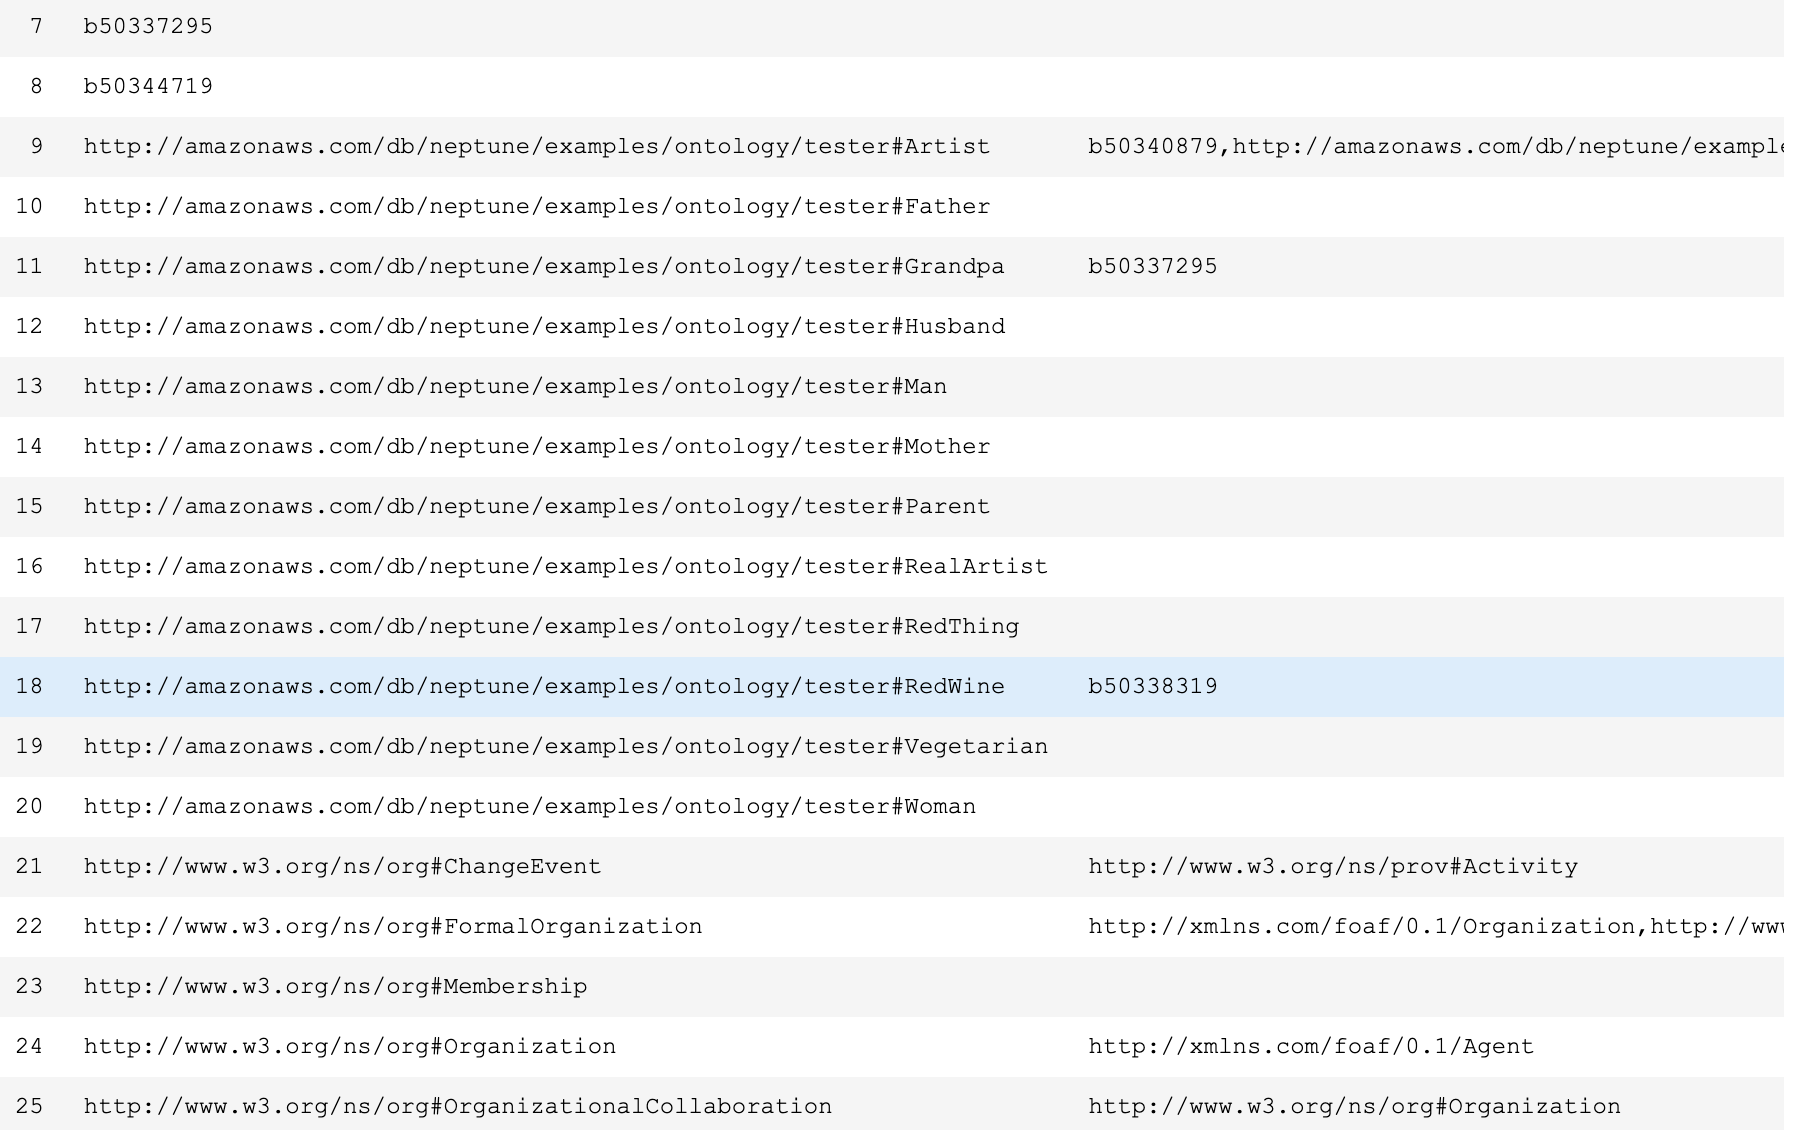Select the org#OrganizationalCollaboration URL cell

pyautogui.click(x=457, y=1106)
